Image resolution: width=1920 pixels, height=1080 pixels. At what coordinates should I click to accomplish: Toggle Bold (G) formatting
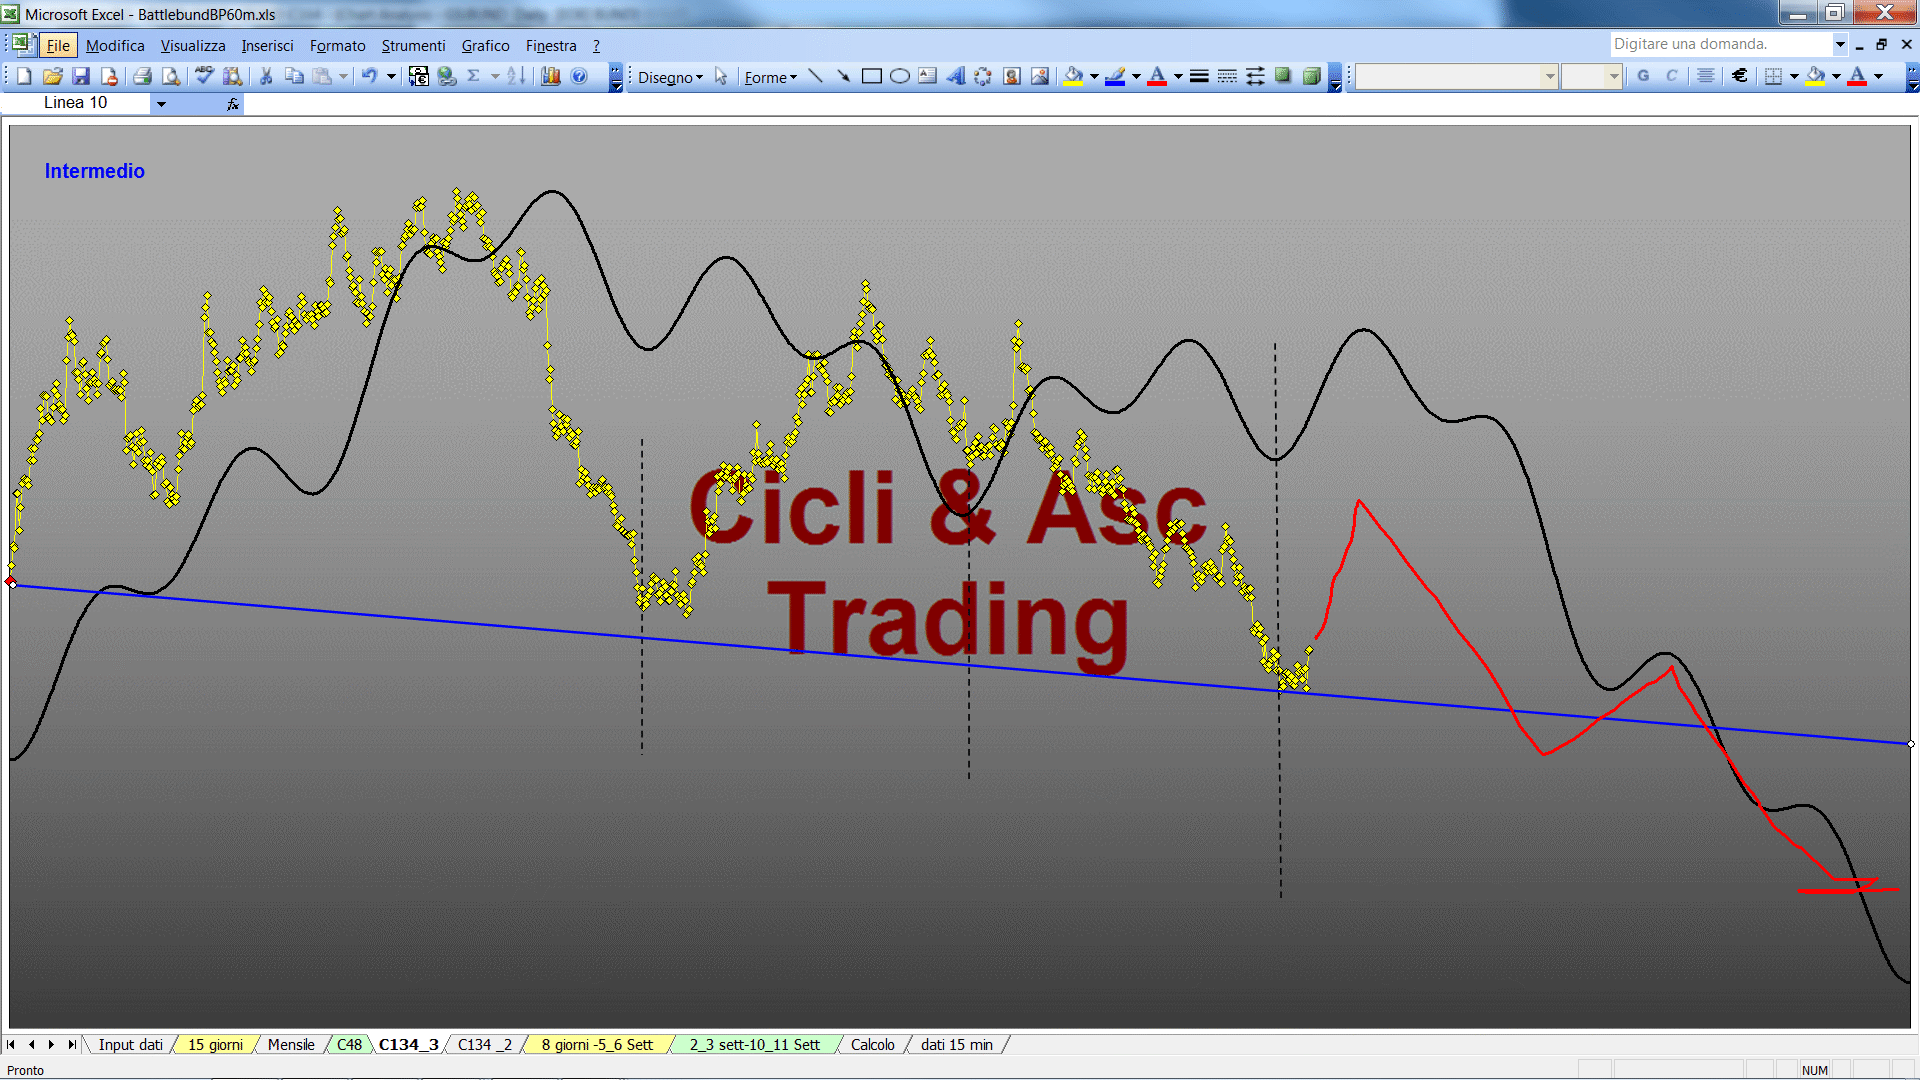(1643, 76)
